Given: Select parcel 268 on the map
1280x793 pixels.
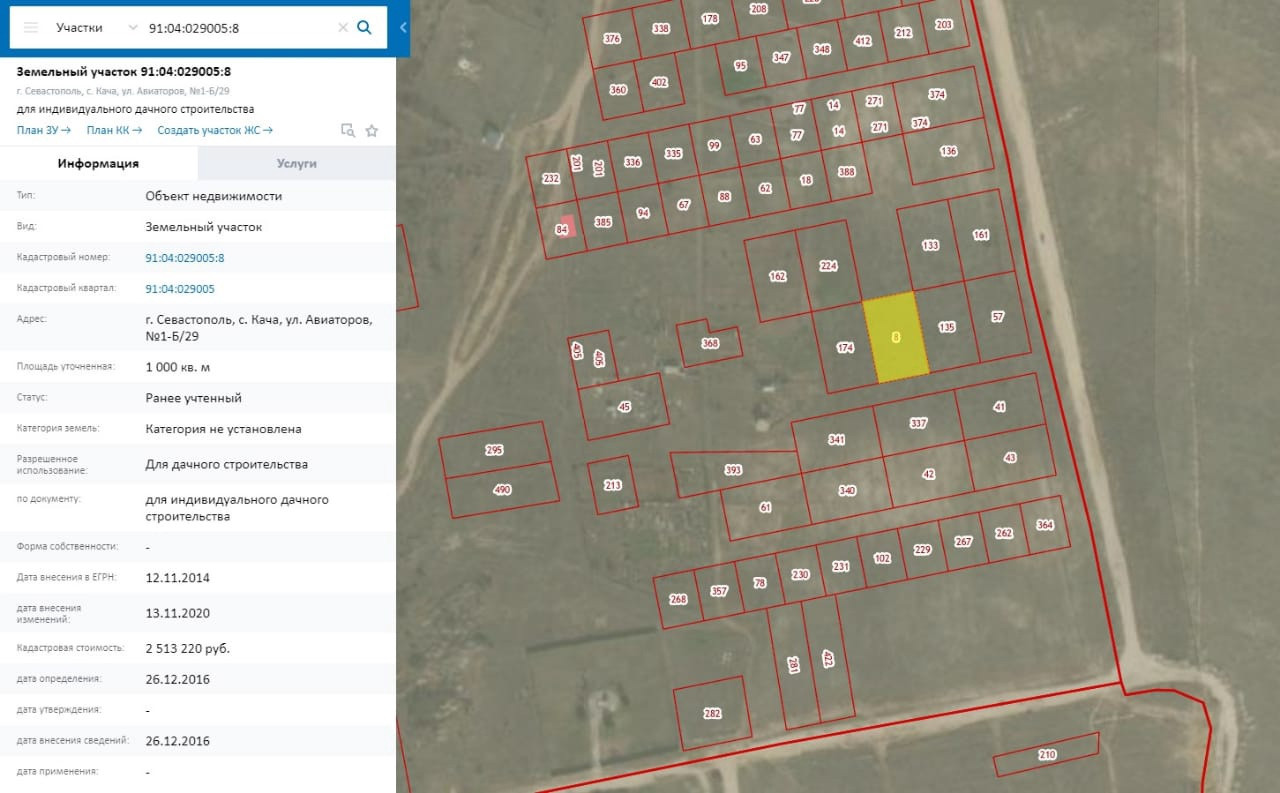Looking at the screenshot, I should 678,599.
